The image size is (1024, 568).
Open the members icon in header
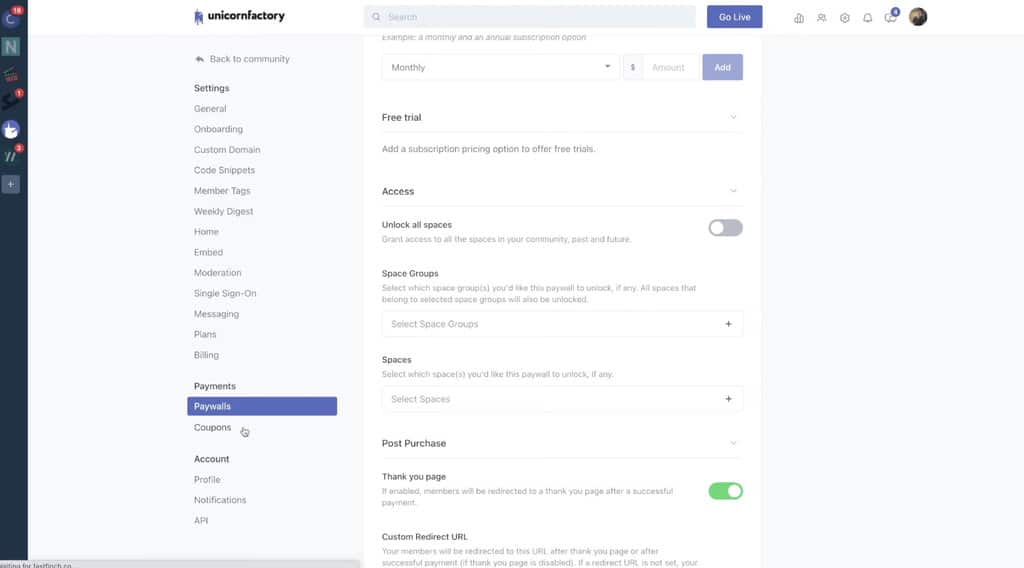coord(822,17)
